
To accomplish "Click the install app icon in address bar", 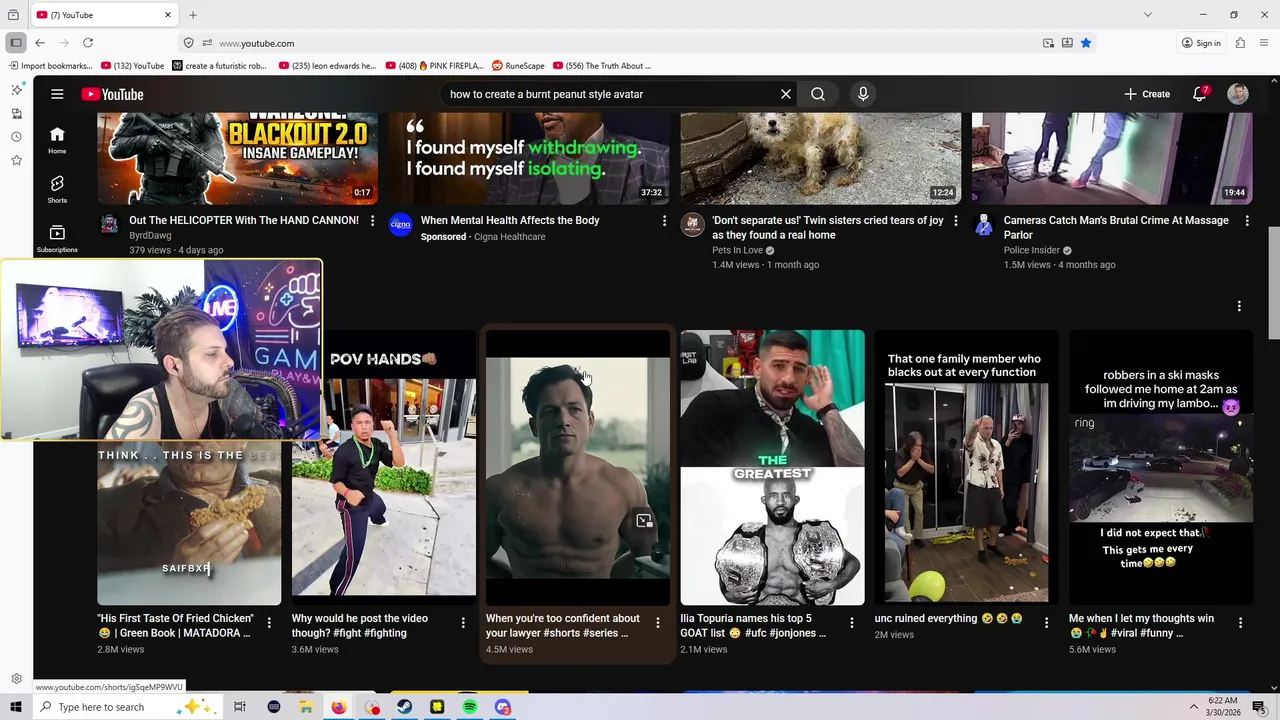I will pyautogui.click(x=1067, y=43).
